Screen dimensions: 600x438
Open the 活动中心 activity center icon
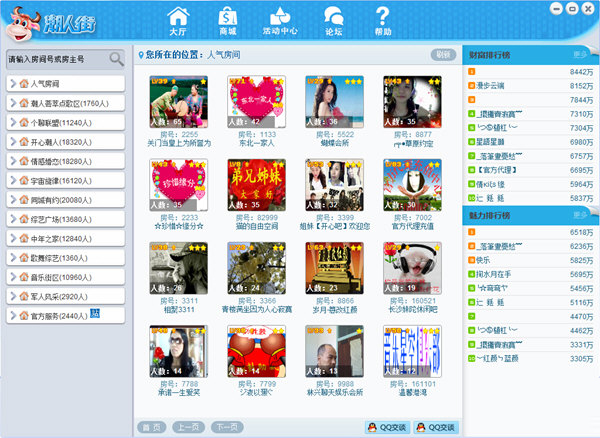[x=280, y=20]
